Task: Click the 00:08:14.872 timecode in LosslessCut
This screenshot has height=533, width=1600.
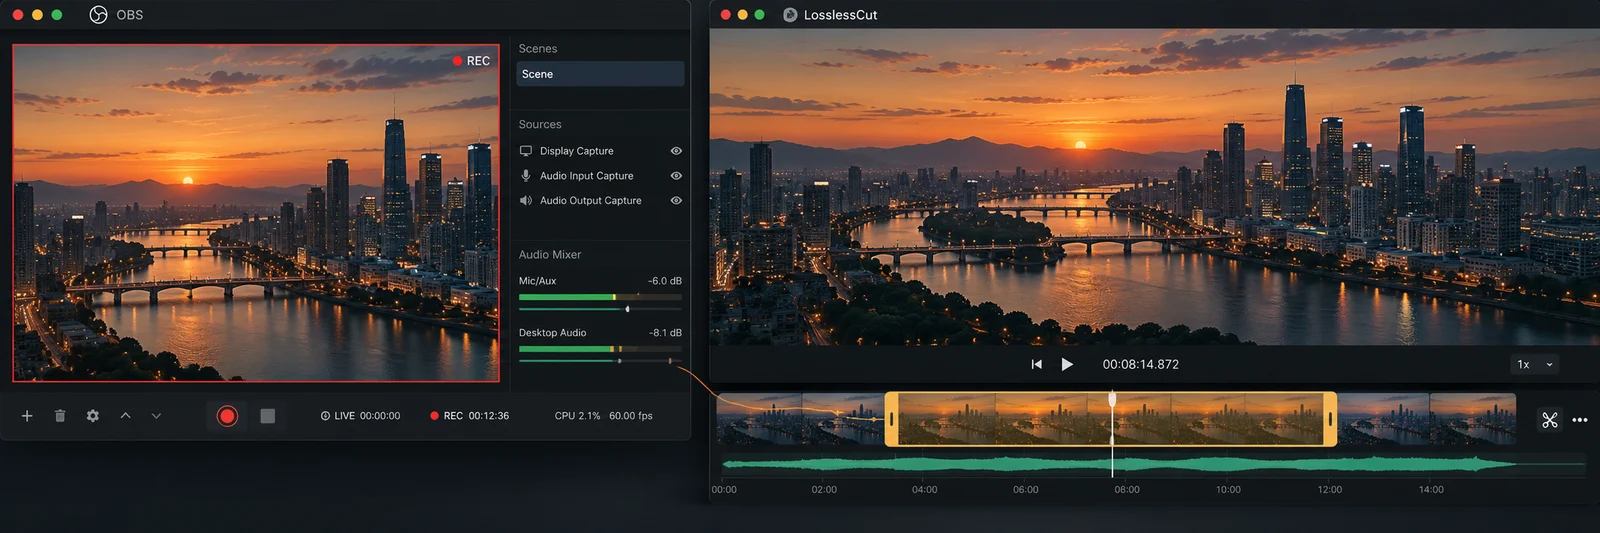Action: (x=1141, y=365)
